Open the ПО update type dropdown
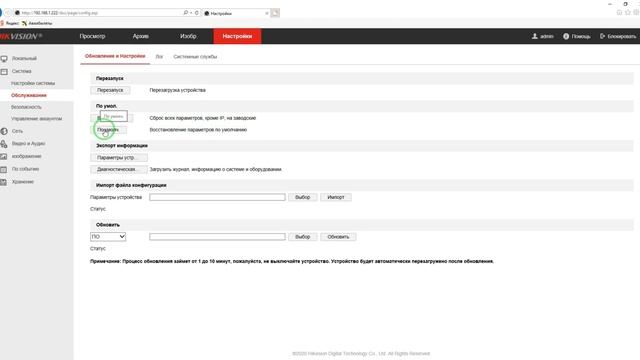The image size is (640, 360). 108,237
